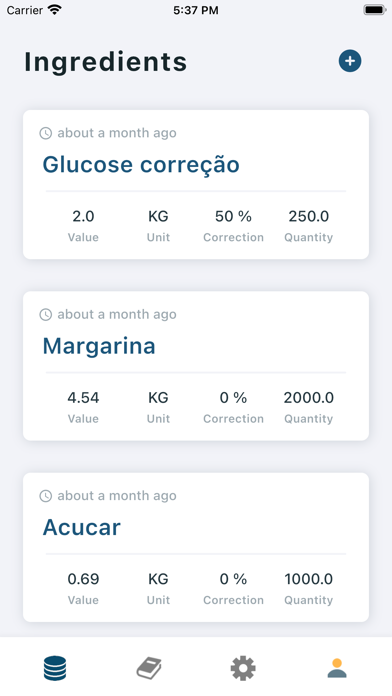Click the Wi-Fi status icon
This screenshot has width=392, height=696.
point(55,10)
